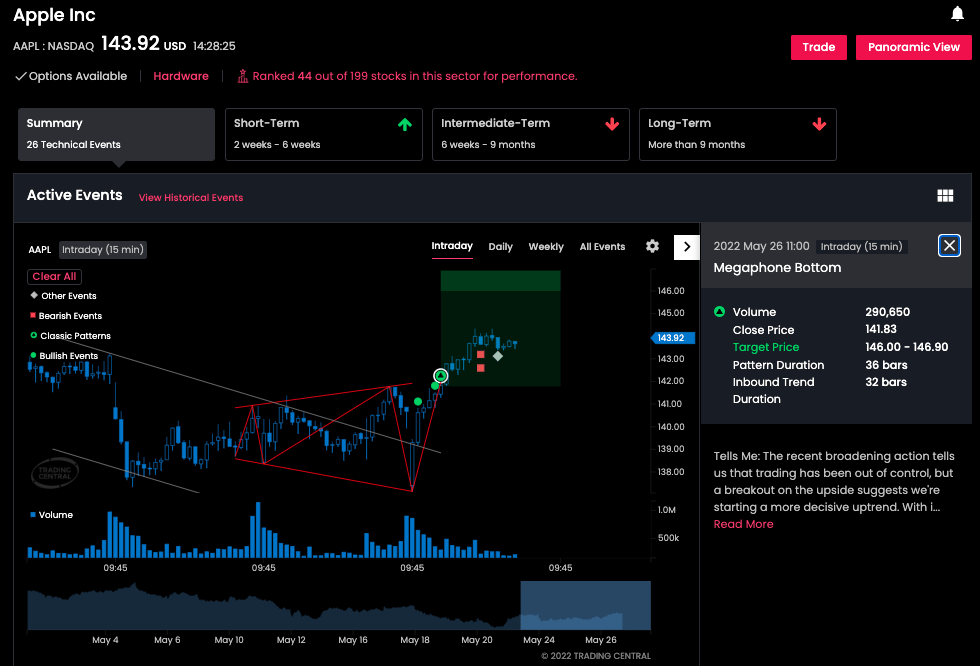Open the Intermediate-Term tab

tap(531, 134)
